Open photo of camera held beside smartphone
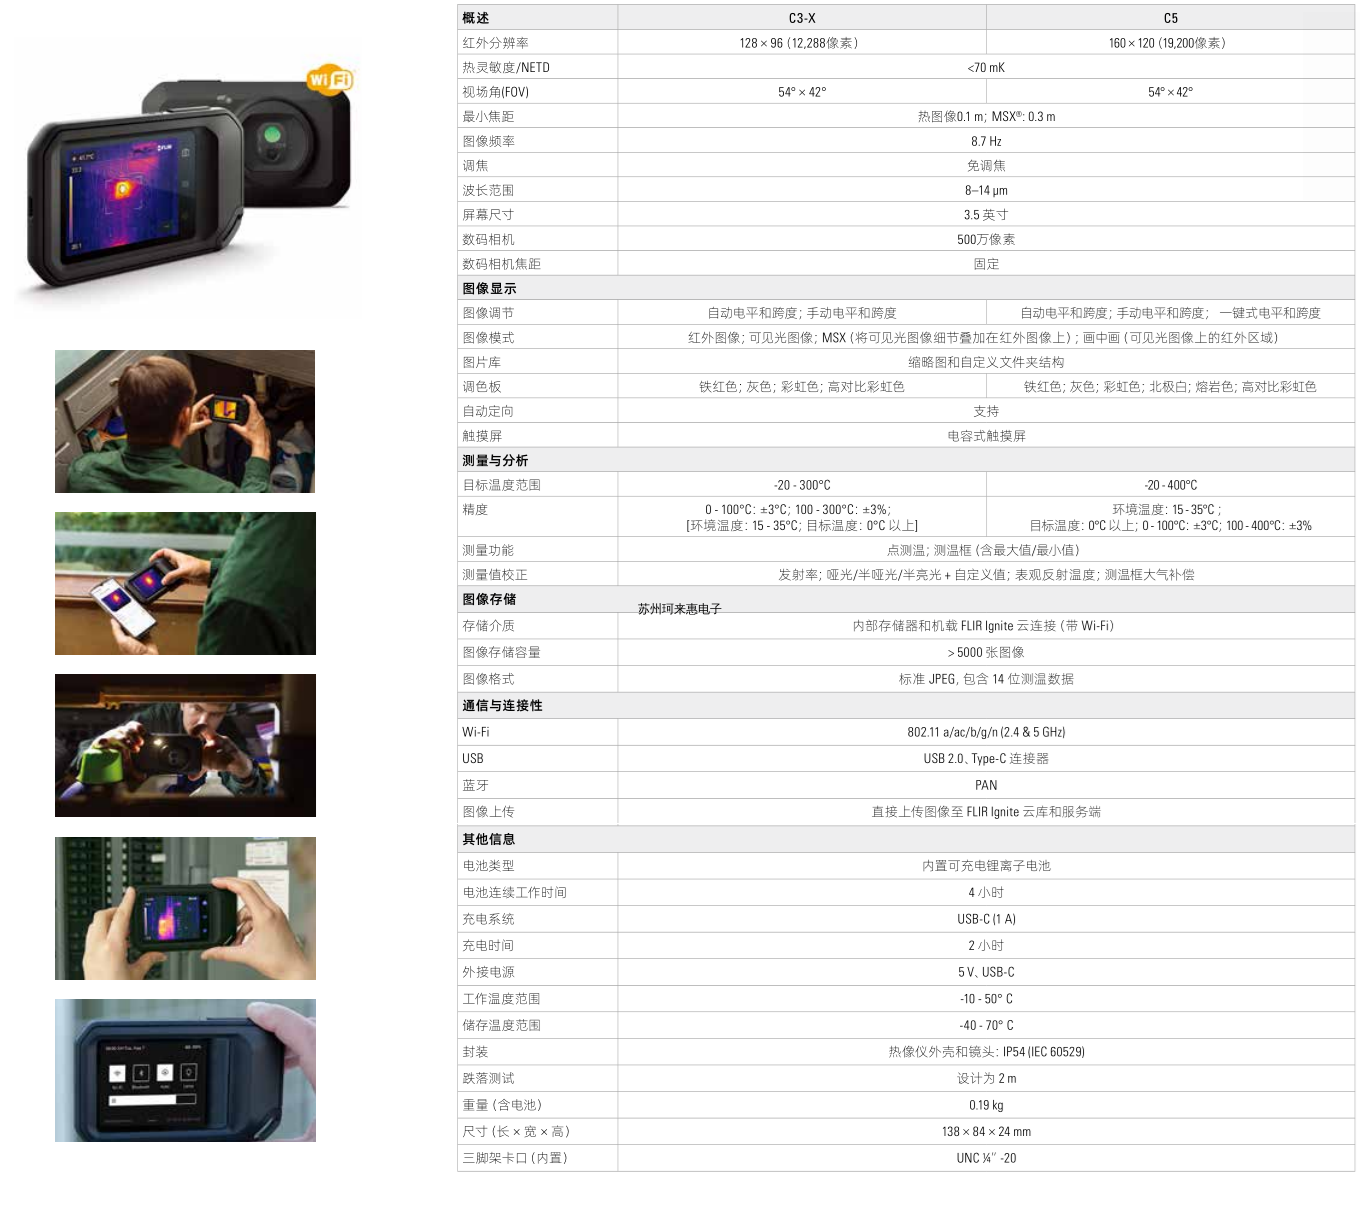 (x=185, y=584)
